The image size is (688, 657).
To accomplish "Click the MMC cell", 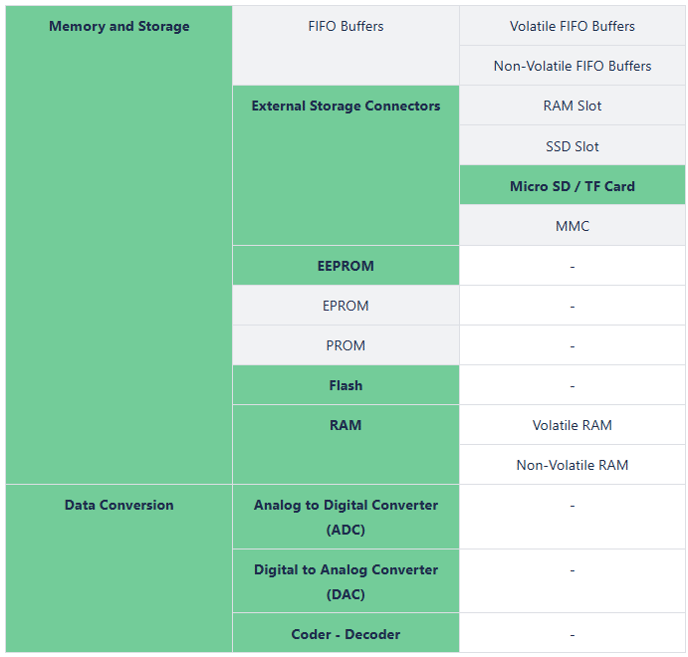I will click(572, 226).
